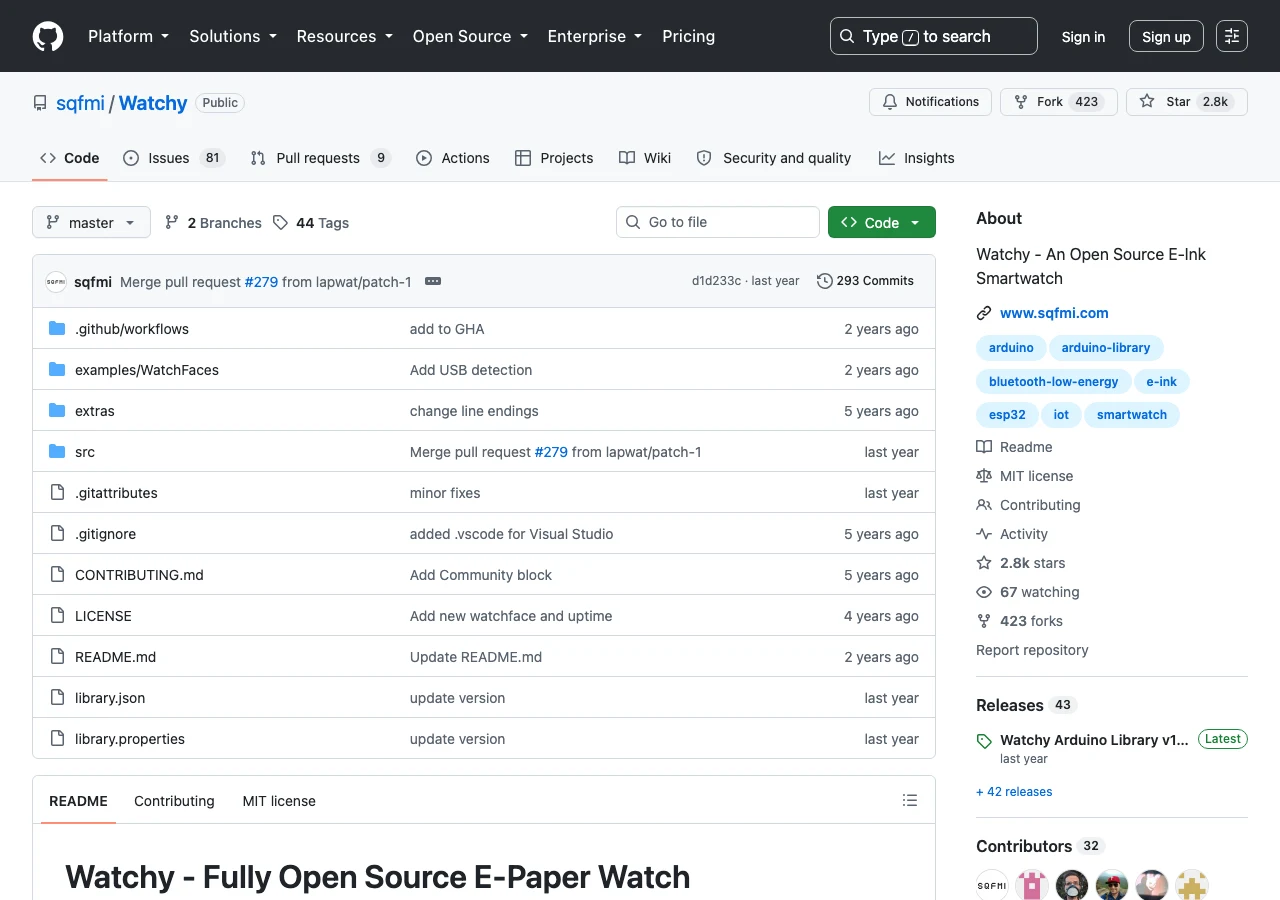This screenshot has width=1280, height=900.
Task: Click branches icon next to 2 Branches
Action: (x=172, y=223)
